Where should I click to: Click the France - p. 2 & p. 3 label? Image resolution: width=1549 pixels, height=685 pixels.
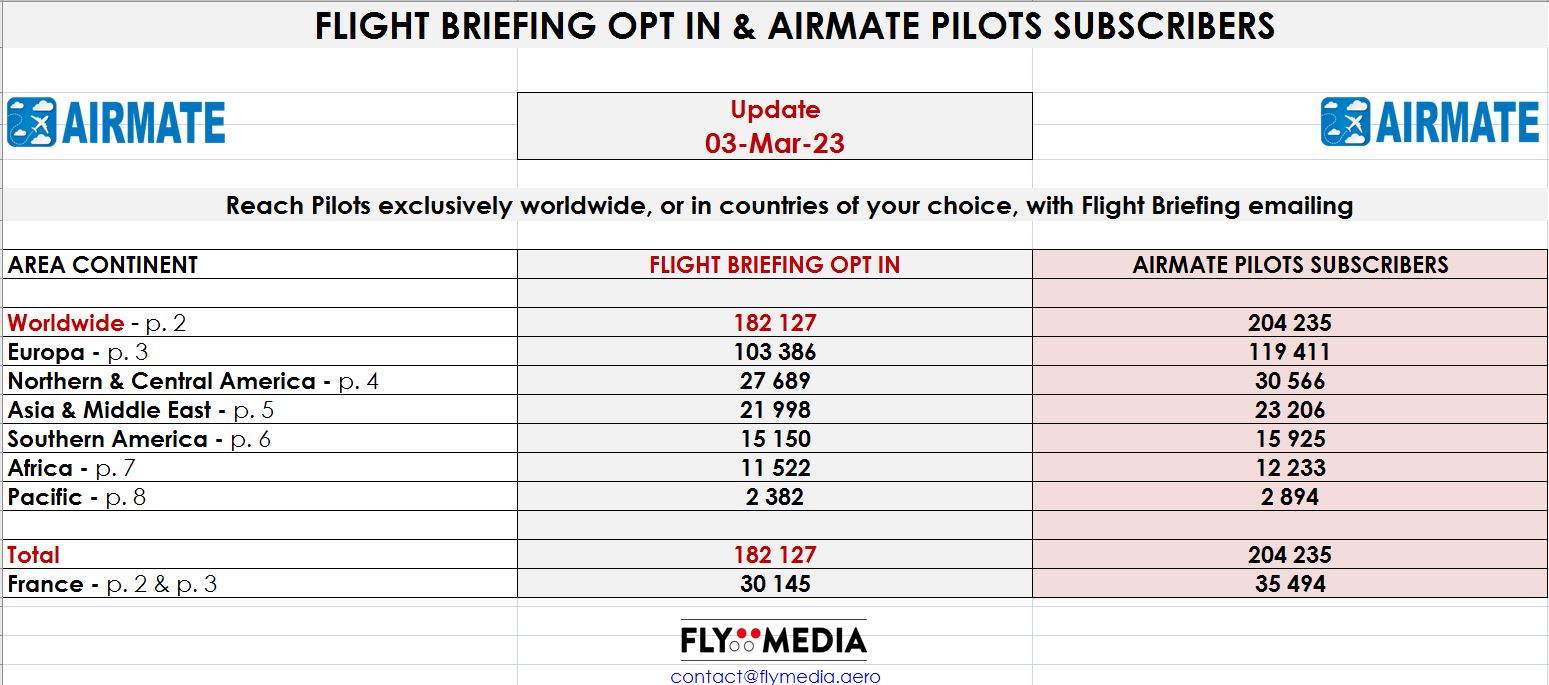pyautogui.click(x=112, y=584)
